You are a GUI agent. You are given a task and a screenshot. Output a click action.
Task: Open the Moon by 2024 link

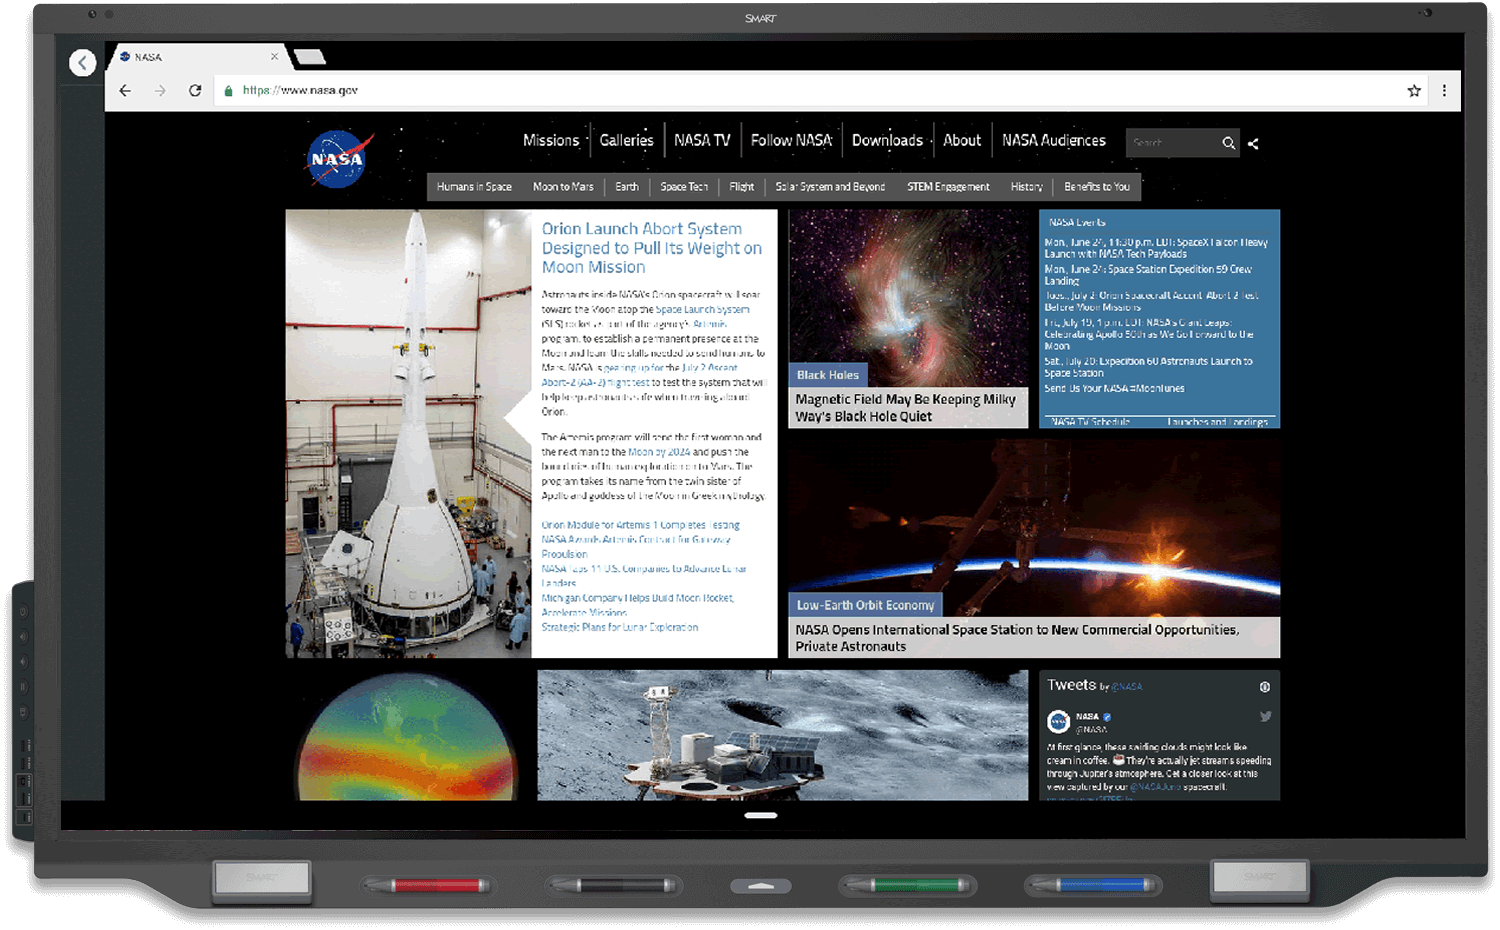659,452
